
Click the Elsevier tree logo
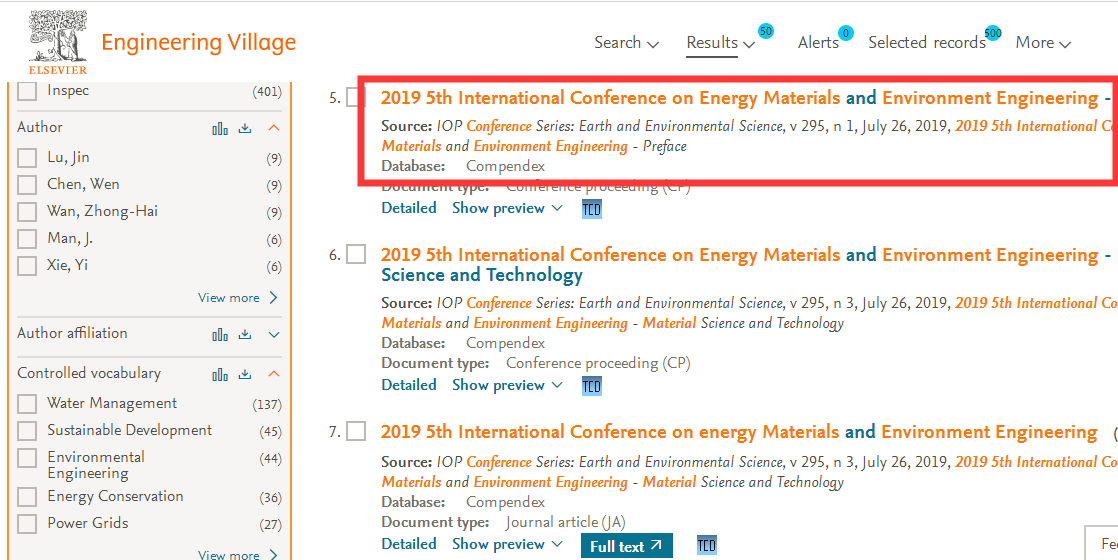[x=58, y=42]
